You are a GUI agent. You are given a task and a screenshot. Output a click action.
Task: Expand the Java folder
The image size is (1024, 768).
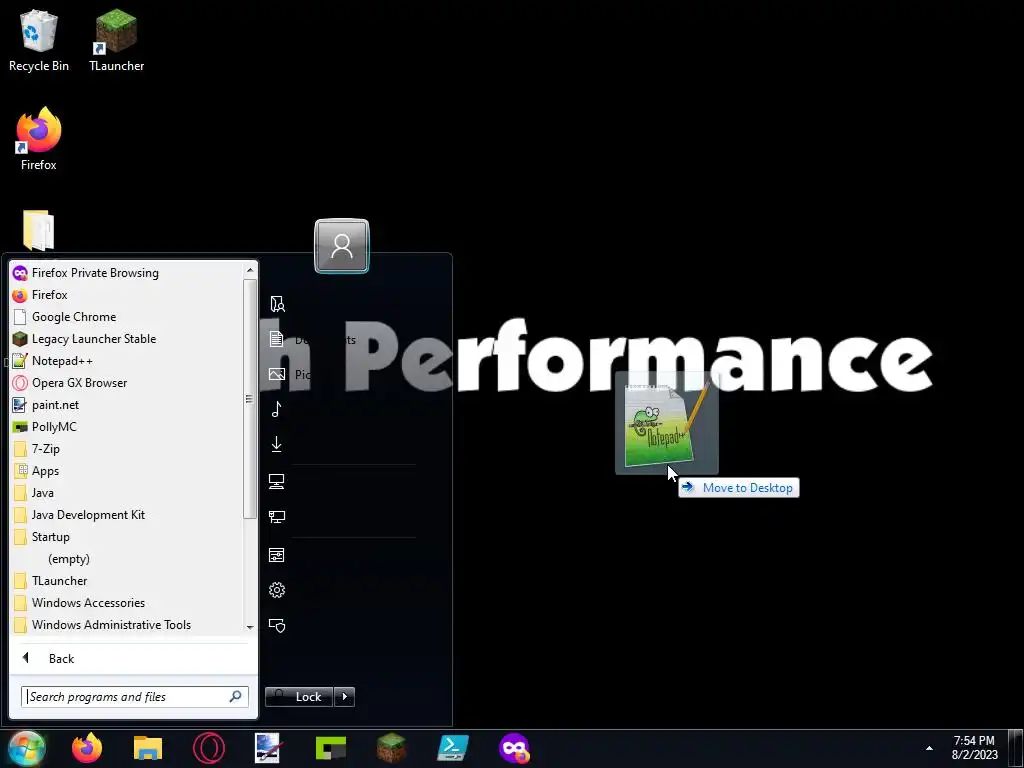pyautogui.click(x=127, y=493)
